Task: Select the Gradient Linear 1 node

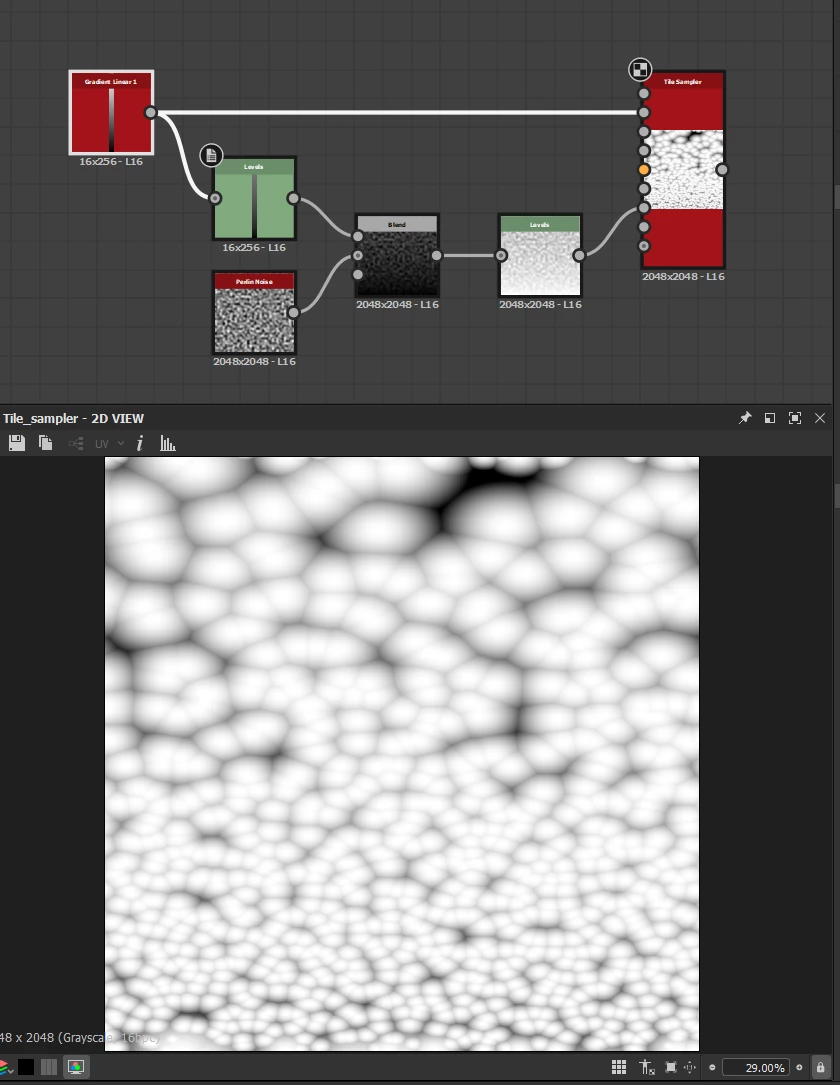Action: click(x=111, y=112)
